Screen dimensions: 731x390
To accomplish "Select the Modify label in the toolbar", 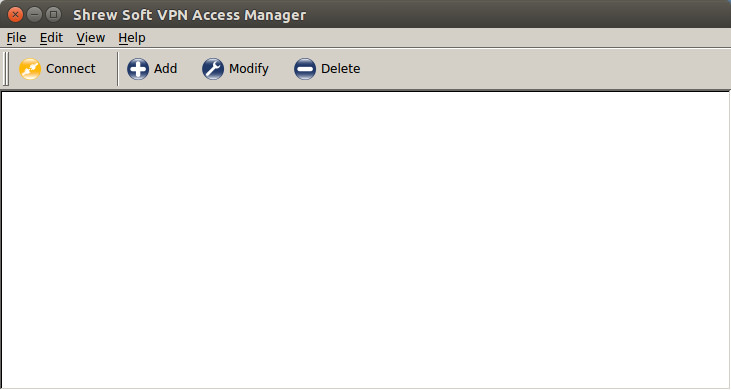I will click(249, 69).
